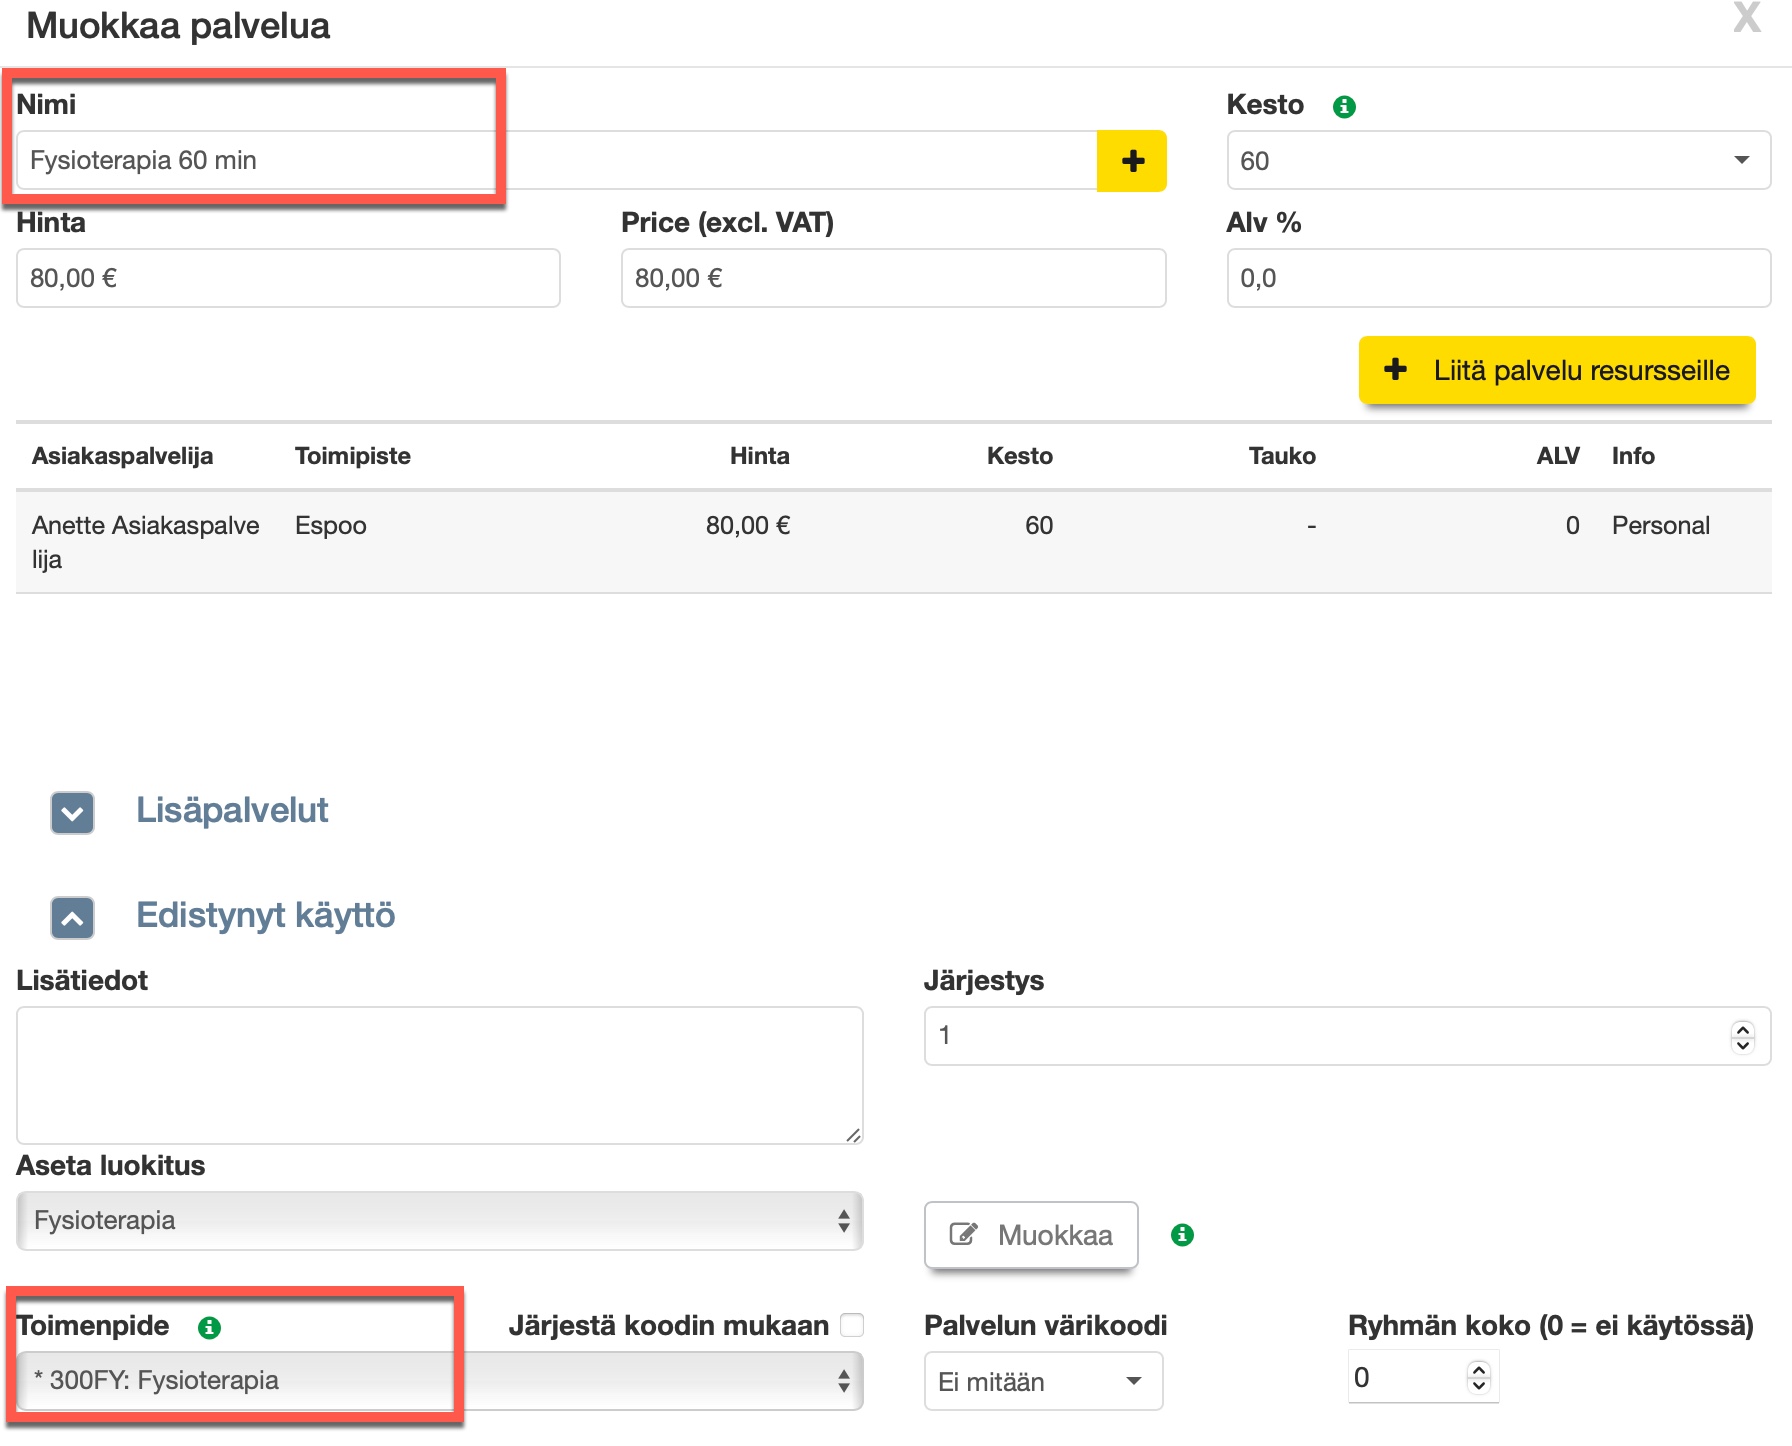Select the Anette Asiakaspalvelija table row
Image resolution: width=1792 pixels, height=1446 pixels.
point(892,541)
